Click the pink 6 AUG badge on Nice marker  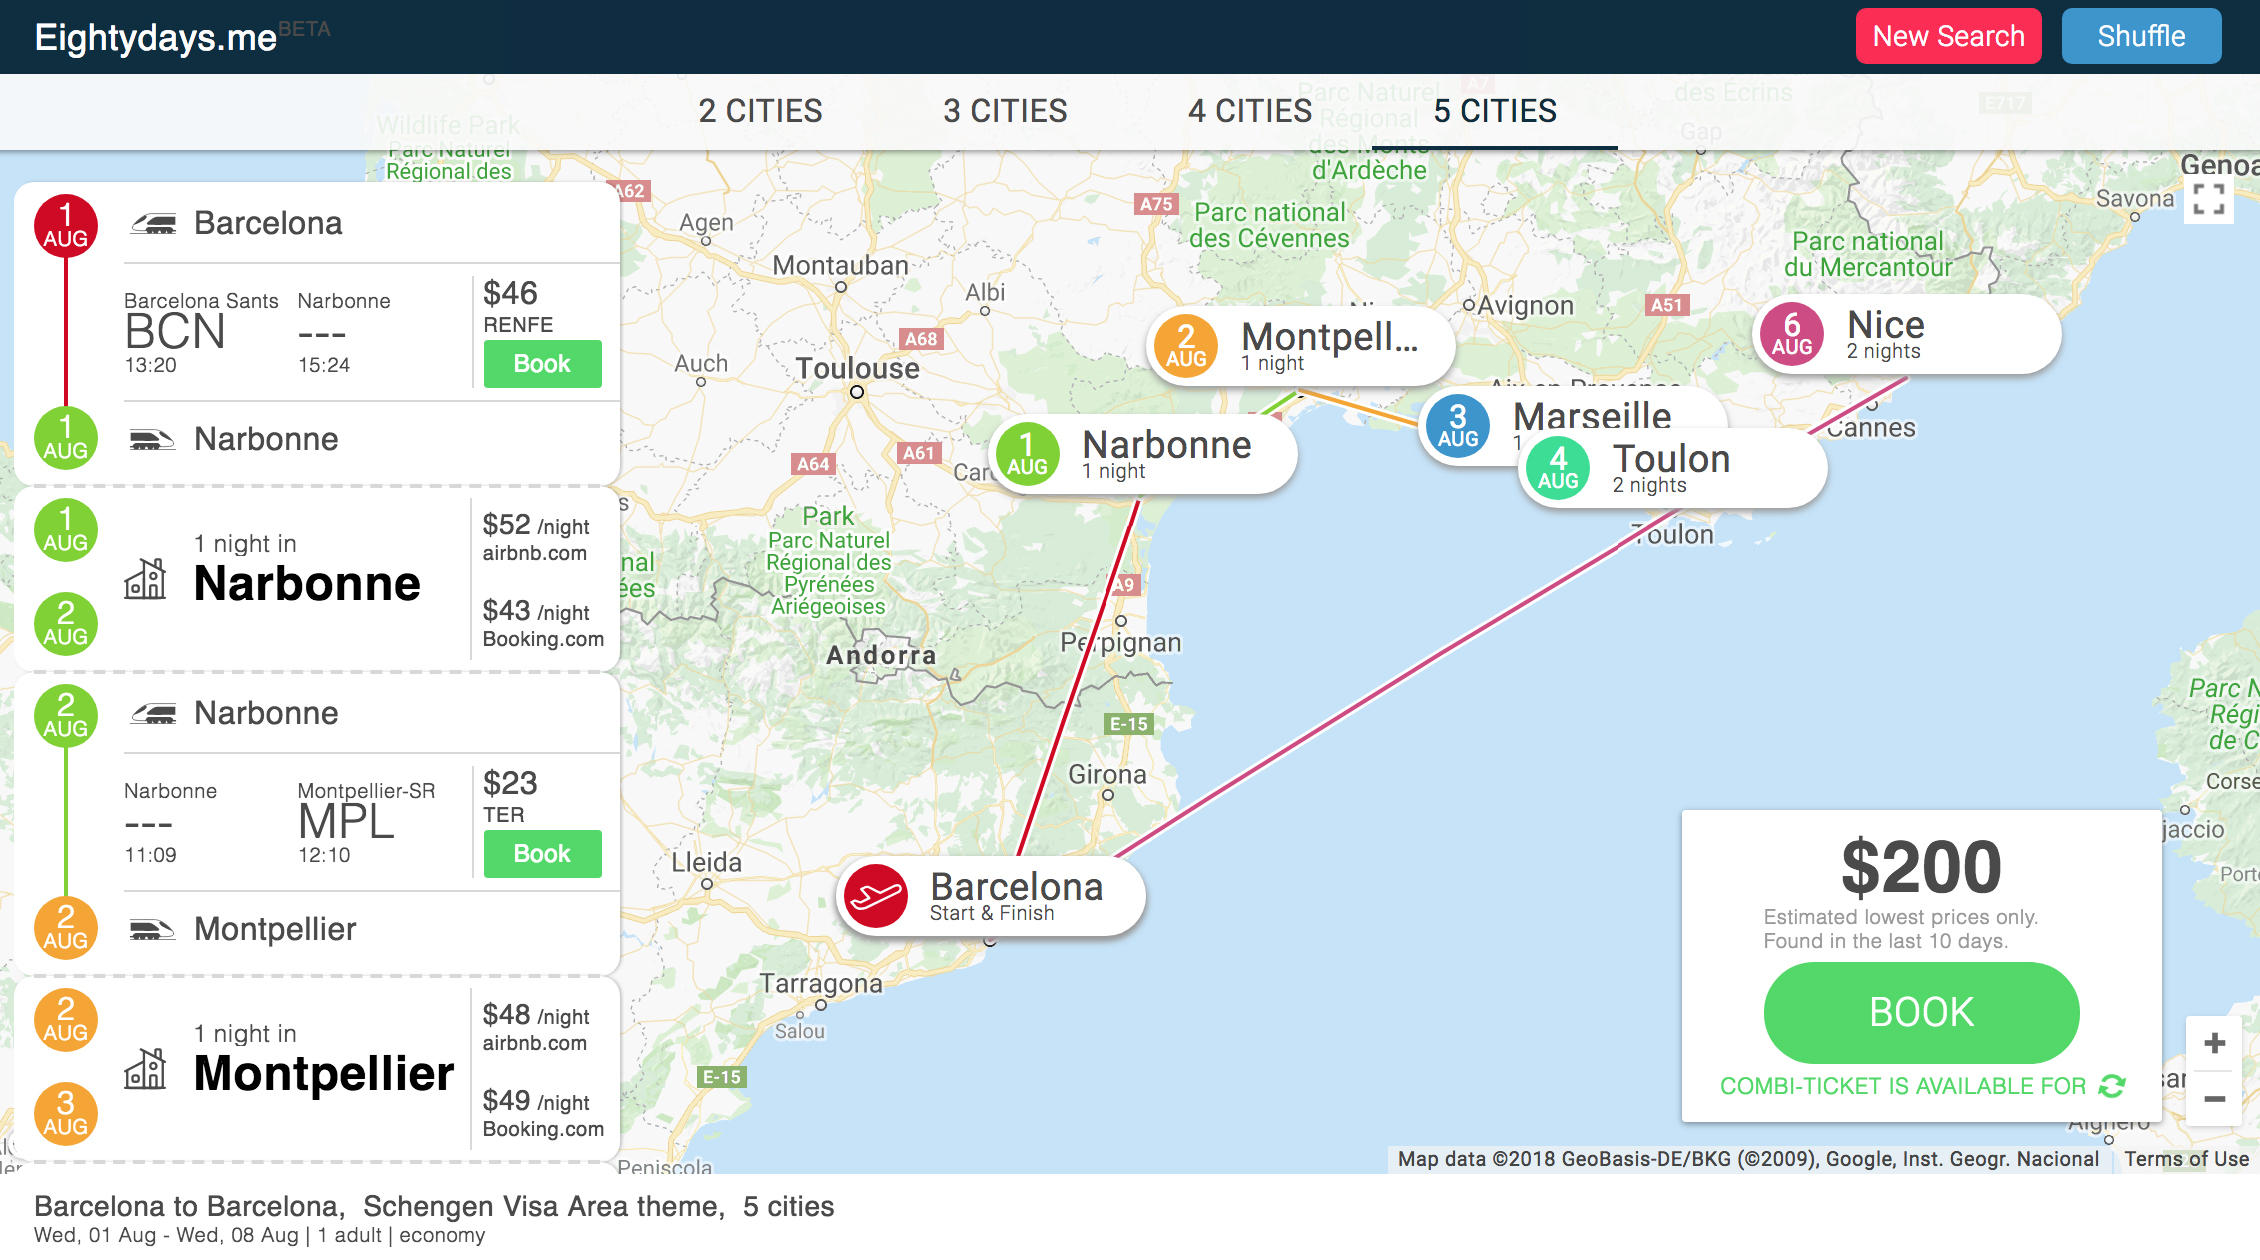click(1792, 334)
